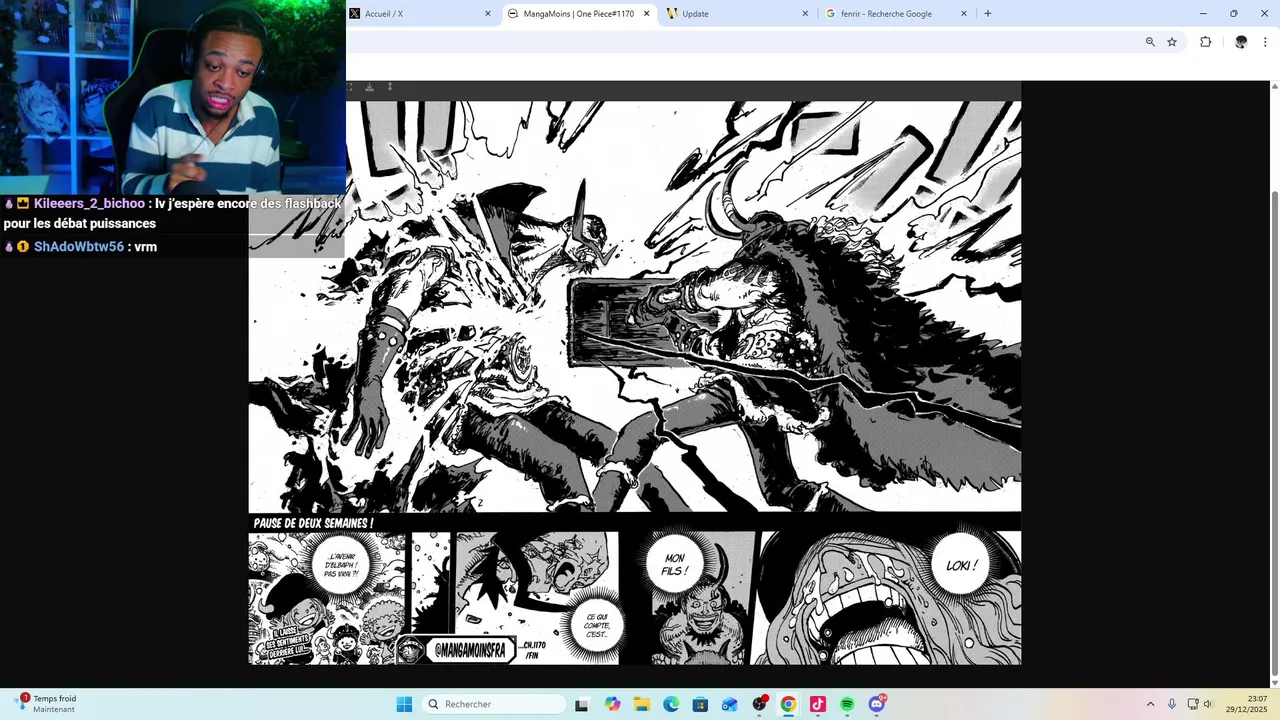Image resolution: width=1280 pixels, height=720 pixels.
Task: Bookmark this page with the star icon
Action: (x=1172, y=42)
